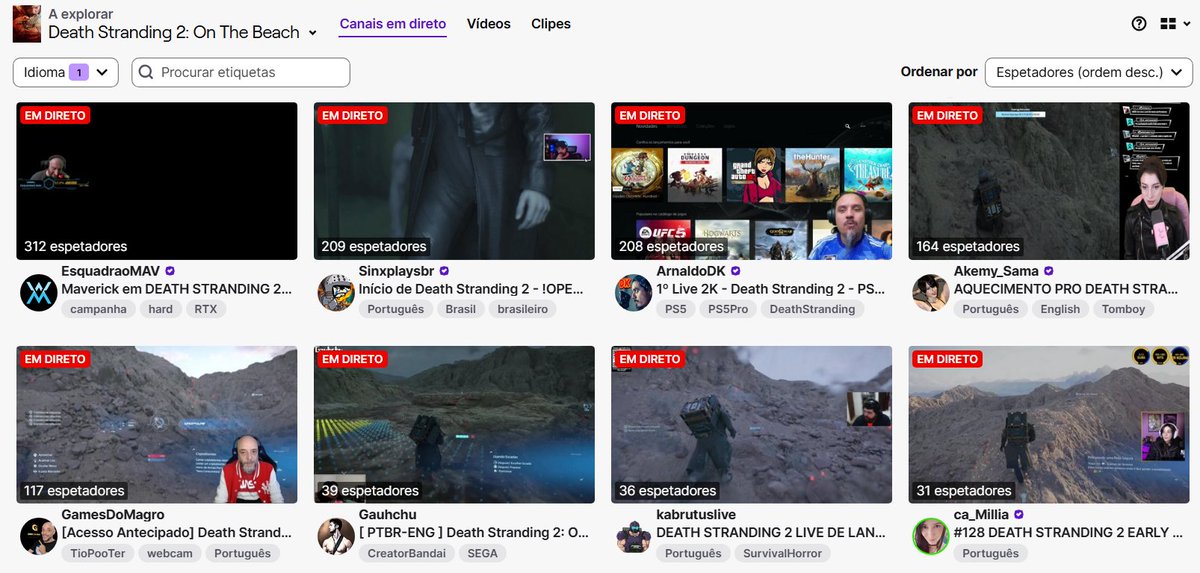Open ArnaldoDK stream thumbnail with 208 espetadores
The height and width of the screenshot is (573, 1200).
click(752, 181)
